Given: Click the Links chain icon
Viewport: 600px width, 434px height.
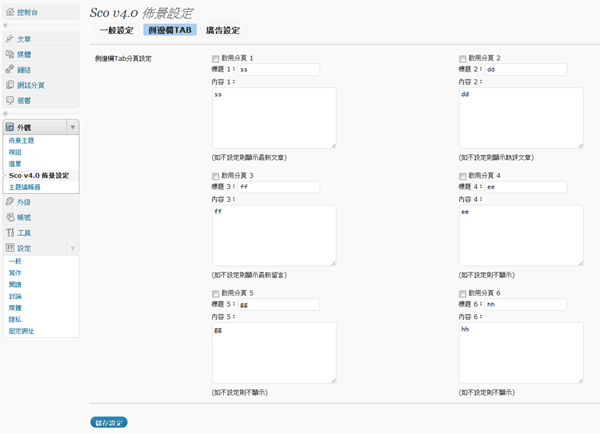Looking at the screenshot, I should (x=10, y=69).
